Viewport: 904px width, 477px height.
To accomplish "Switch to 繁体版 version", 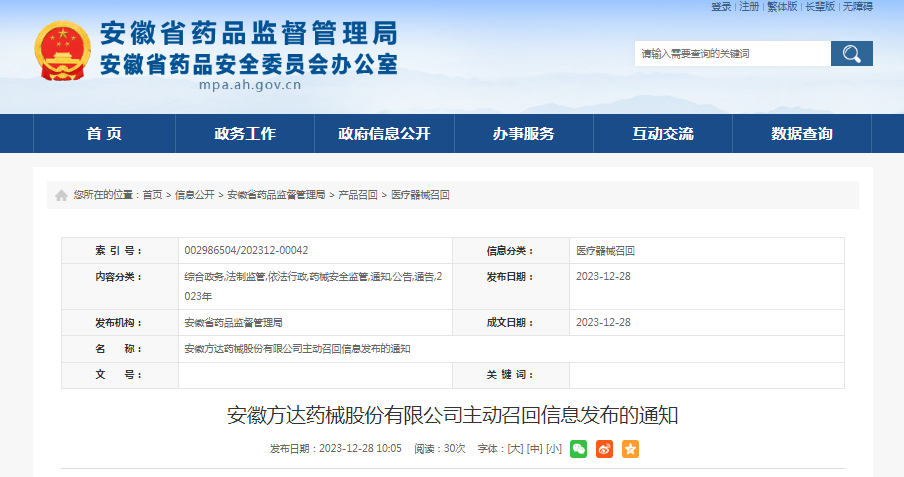I will (782, 6).
